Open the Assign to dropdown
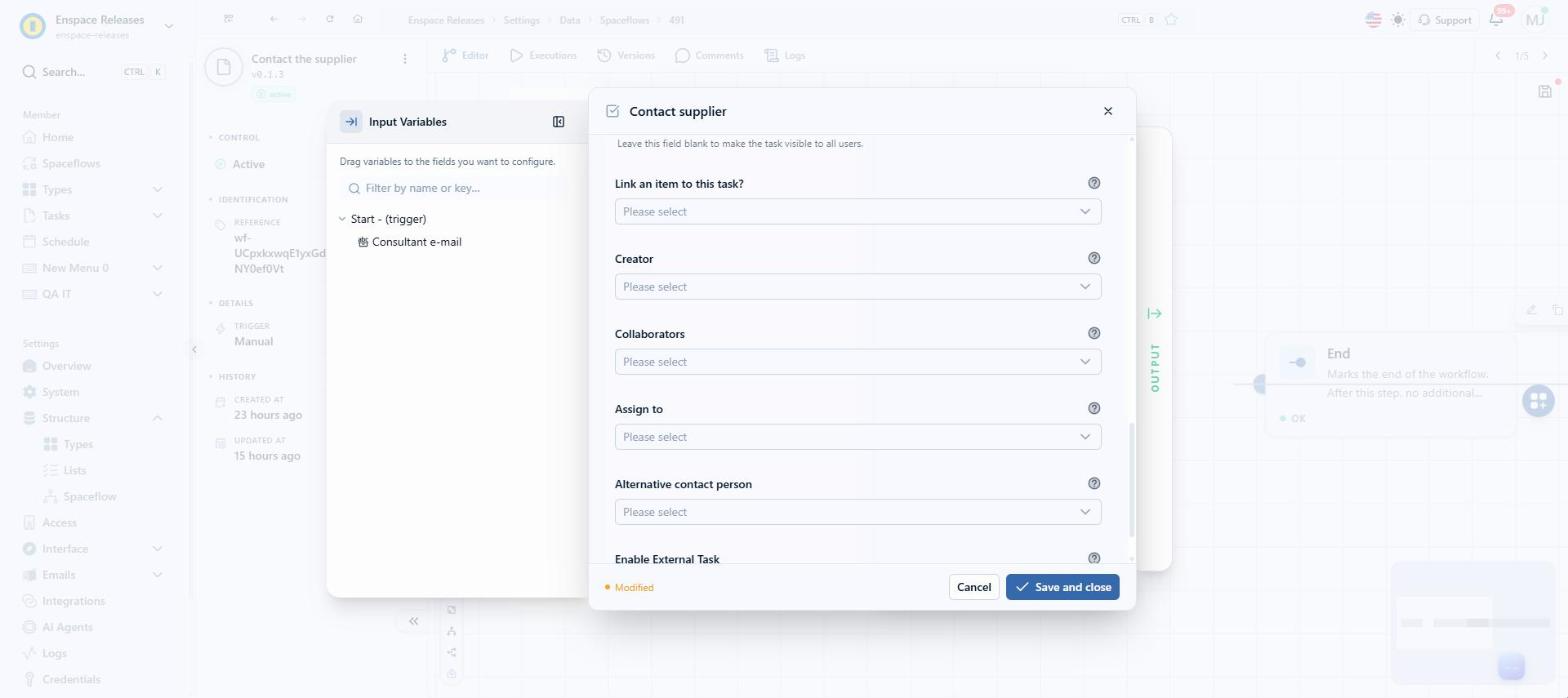 click(858, 436)
